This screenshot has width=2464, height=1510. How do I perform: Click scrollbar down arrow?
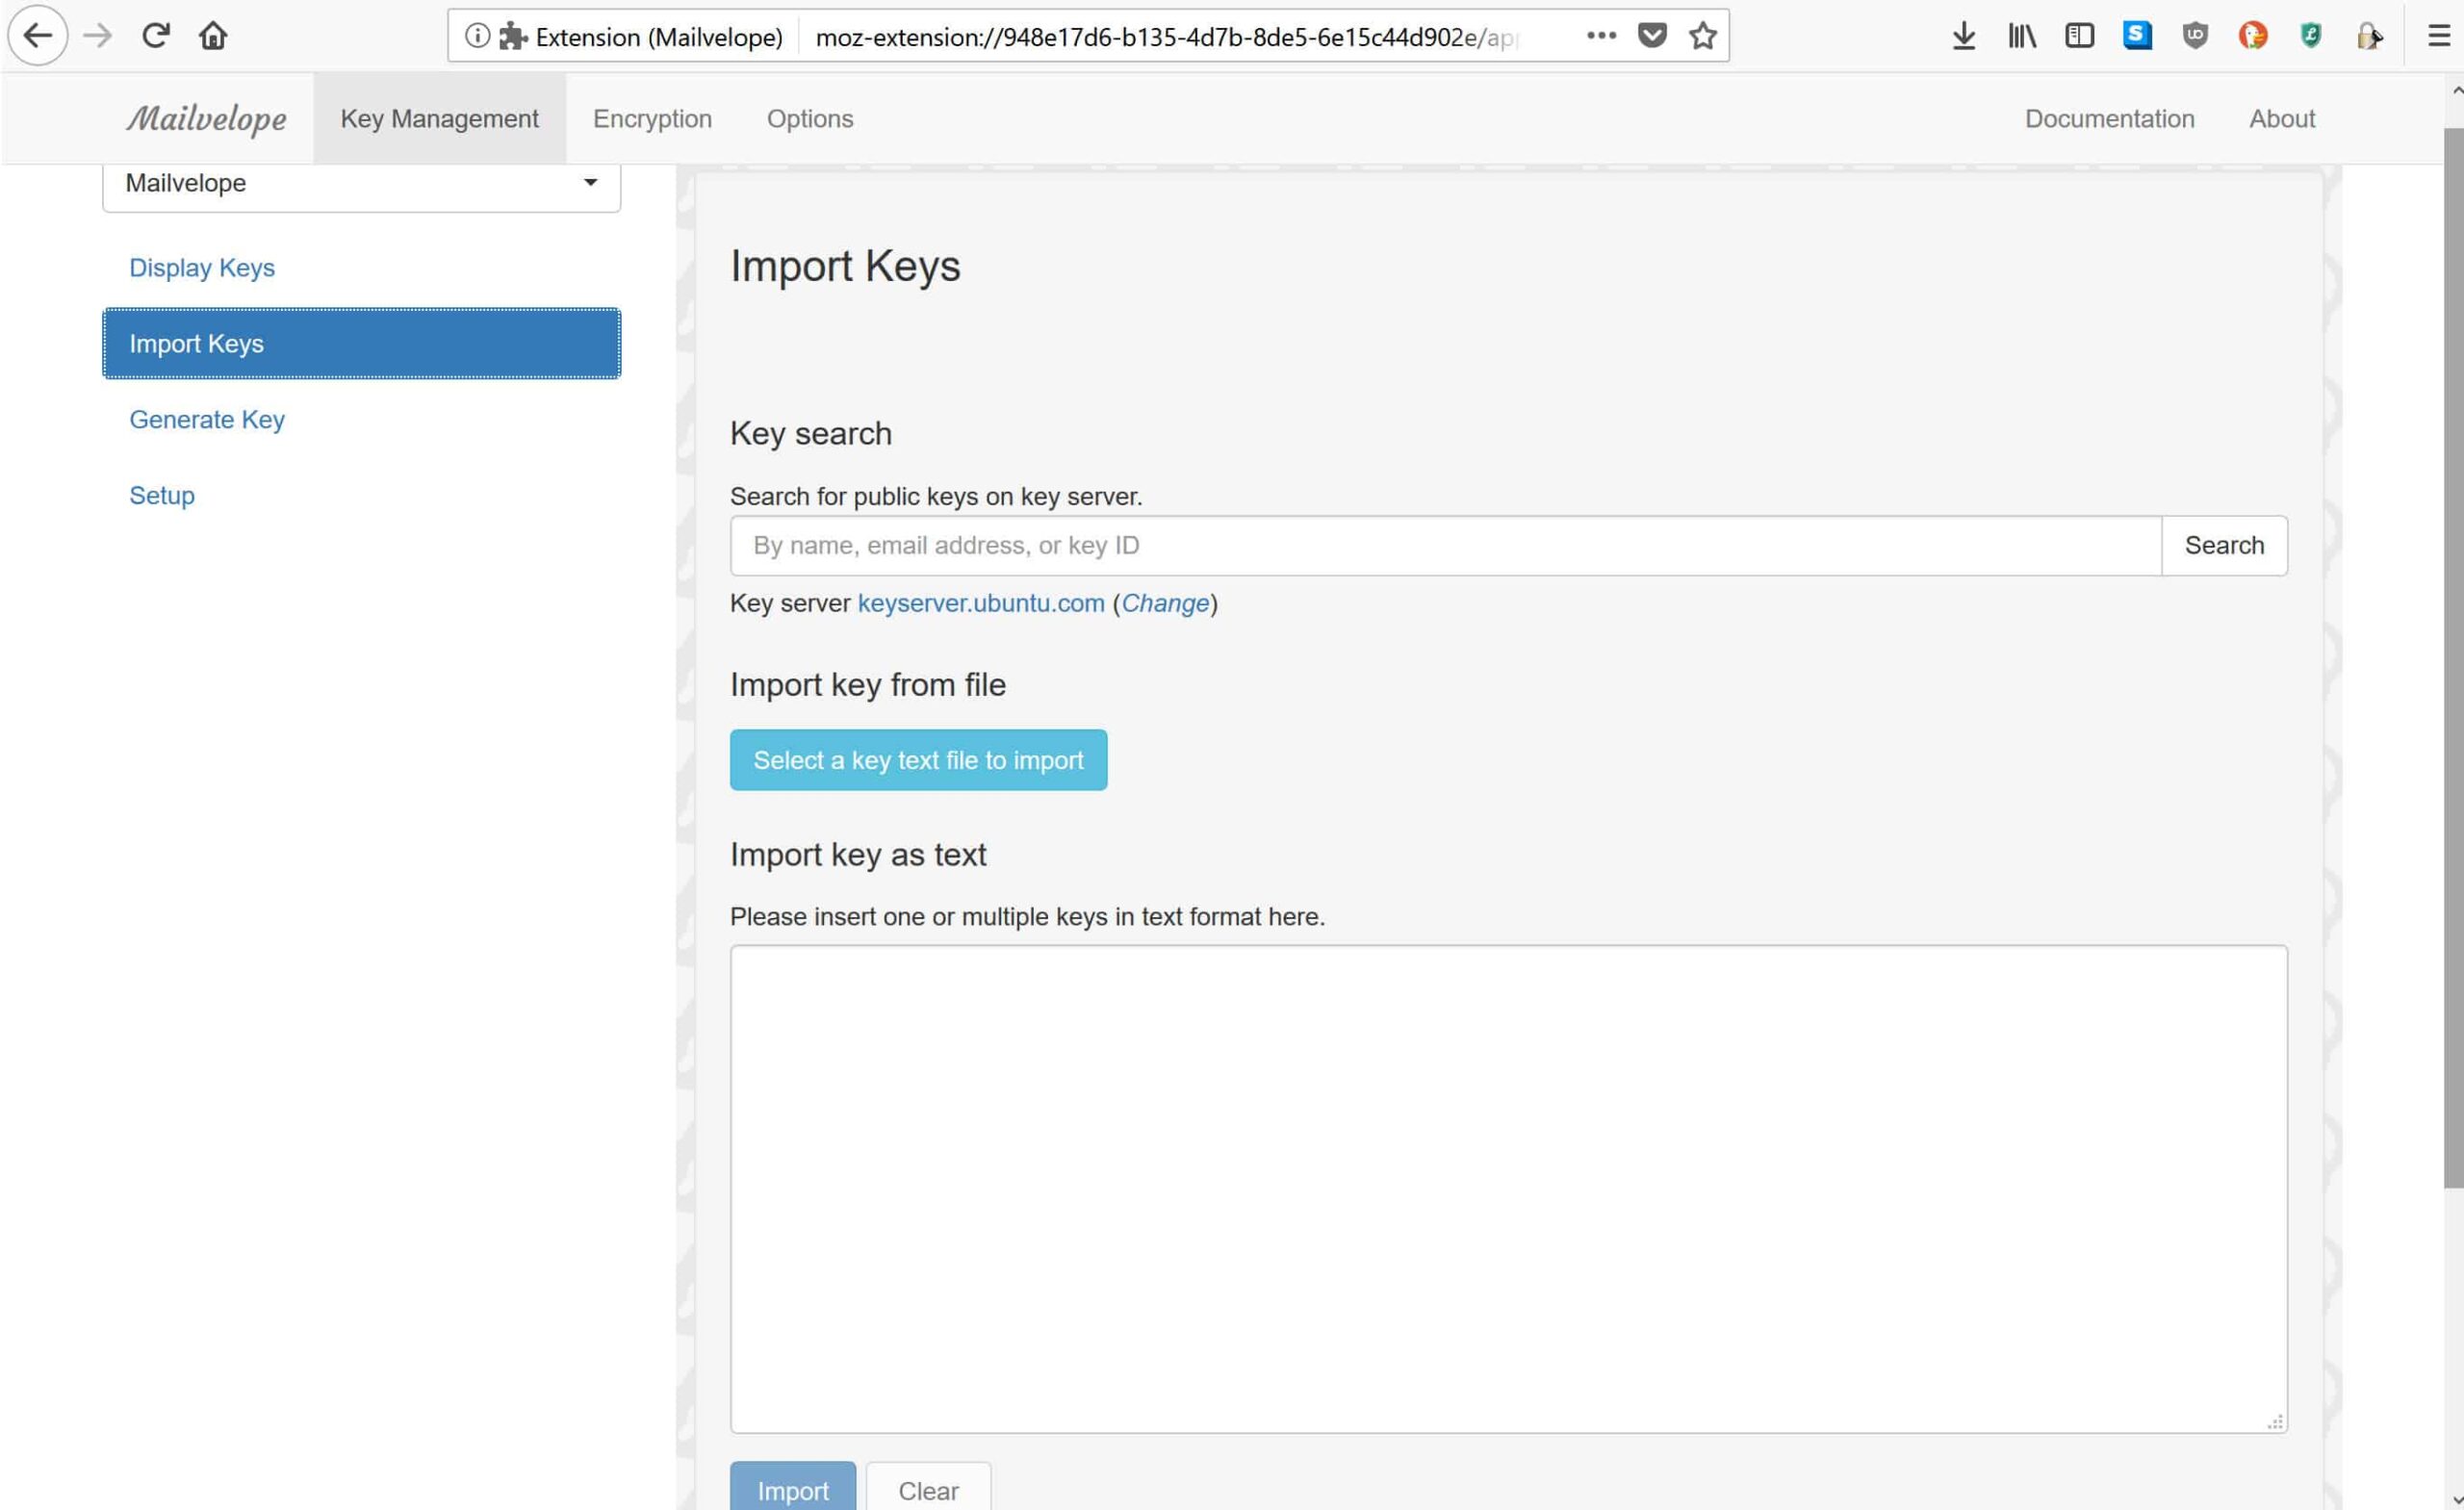2455,1500
